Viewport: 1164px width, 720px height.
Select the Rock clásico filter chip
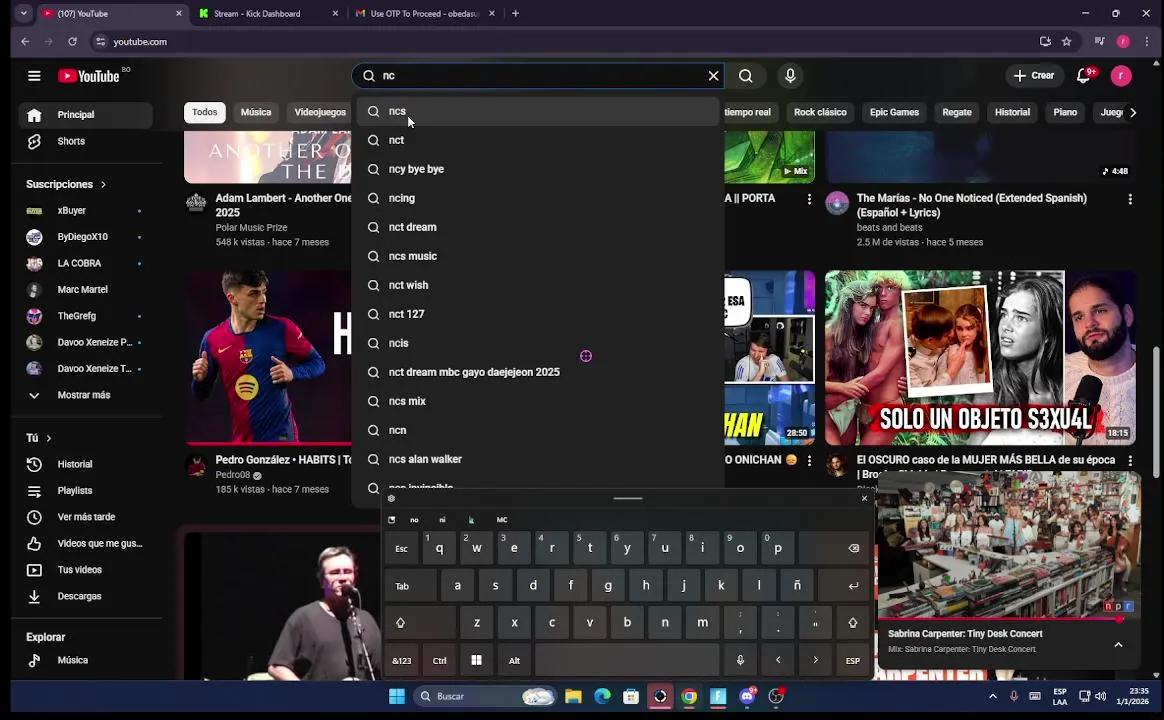pos(820,112)
